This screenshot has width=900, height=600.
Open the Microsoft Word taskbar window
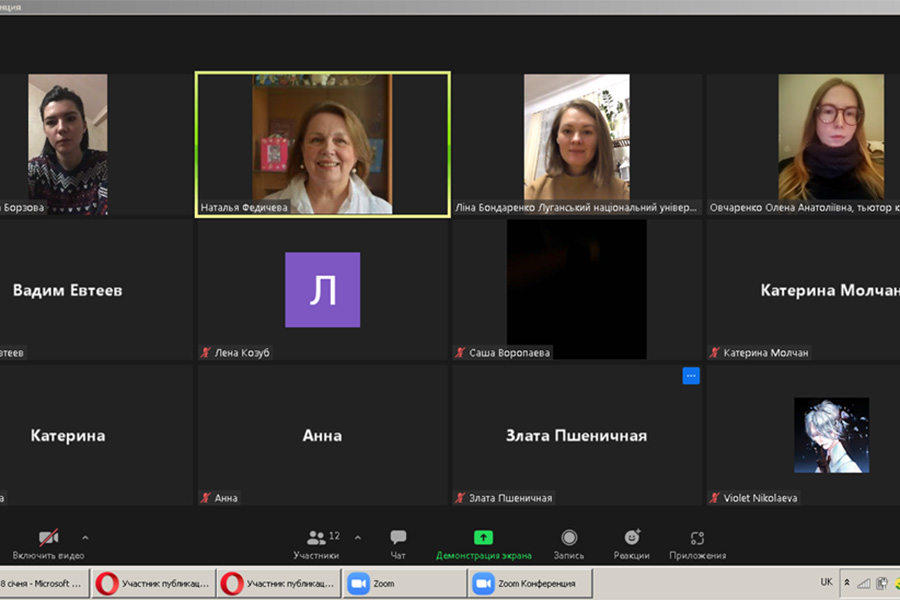[43, 583]
